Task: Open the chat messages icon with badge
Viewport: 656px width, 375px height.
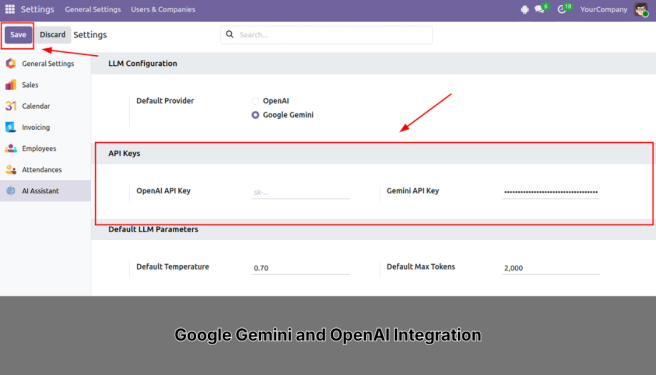Action: click(x=540, y=9)
